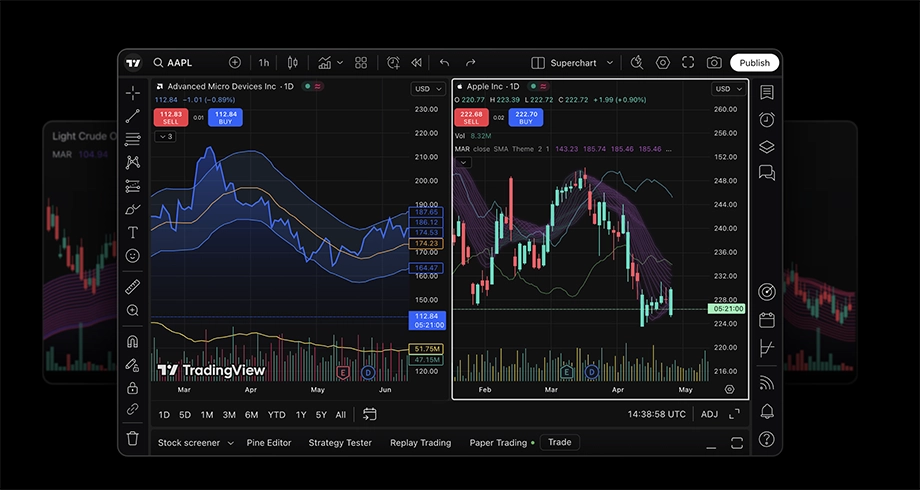This screenshot has width=920, height=490.
Task: Open notifications bell in right sidebar
Action: tap(767, 410)
